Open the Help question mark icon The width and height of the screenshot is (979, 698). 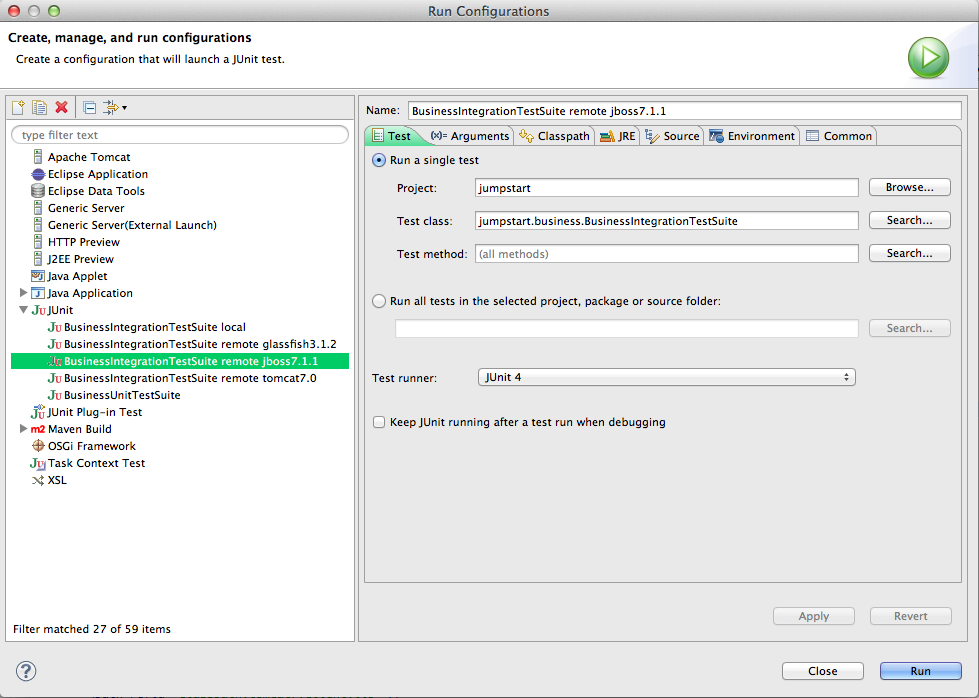[26, 671]
